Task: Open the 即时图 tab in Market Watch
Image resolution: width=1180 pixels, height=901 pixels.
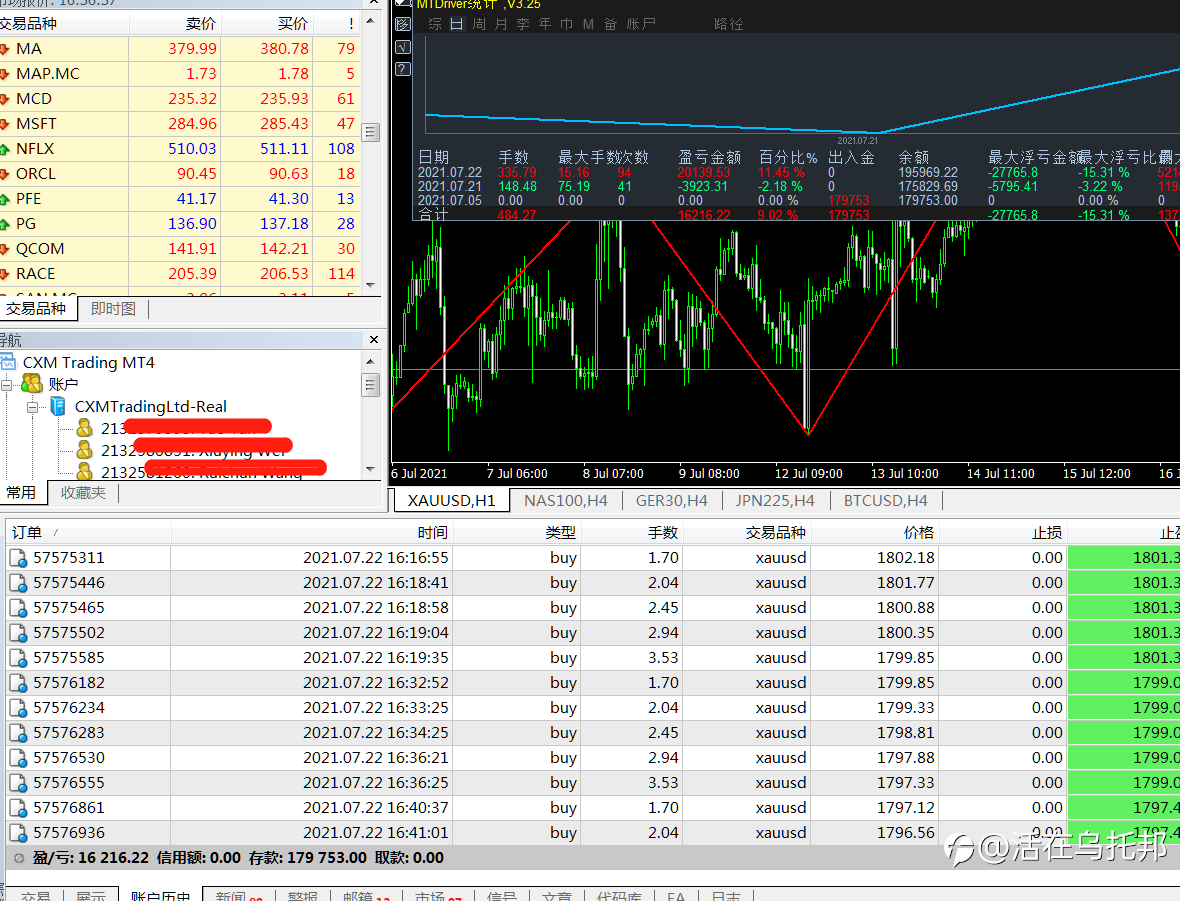Action: point(113,309)
